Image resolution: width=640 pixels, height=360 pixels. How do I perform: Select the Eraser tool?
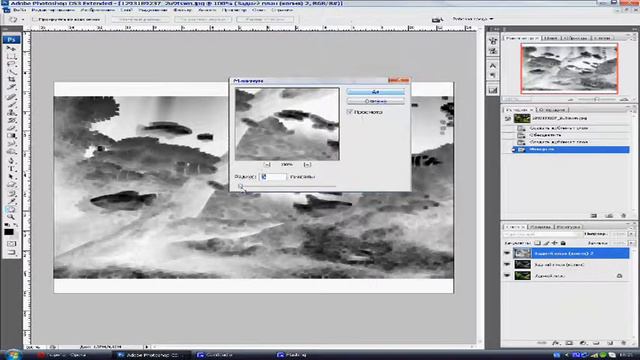tap(11, 128)
